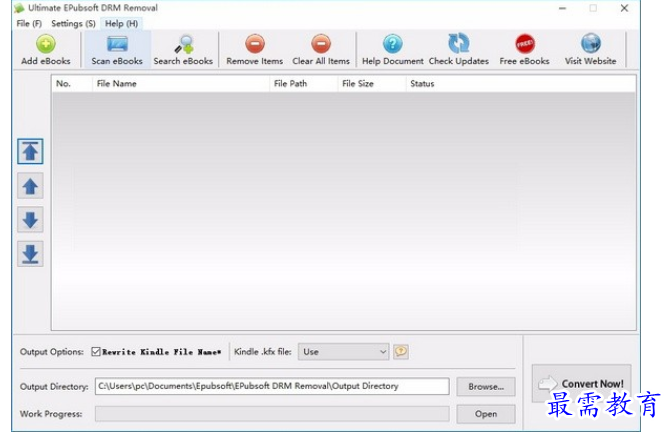The image size is (669, 436).
Task: Click the Open button
Action: click(x=486, y=414)
